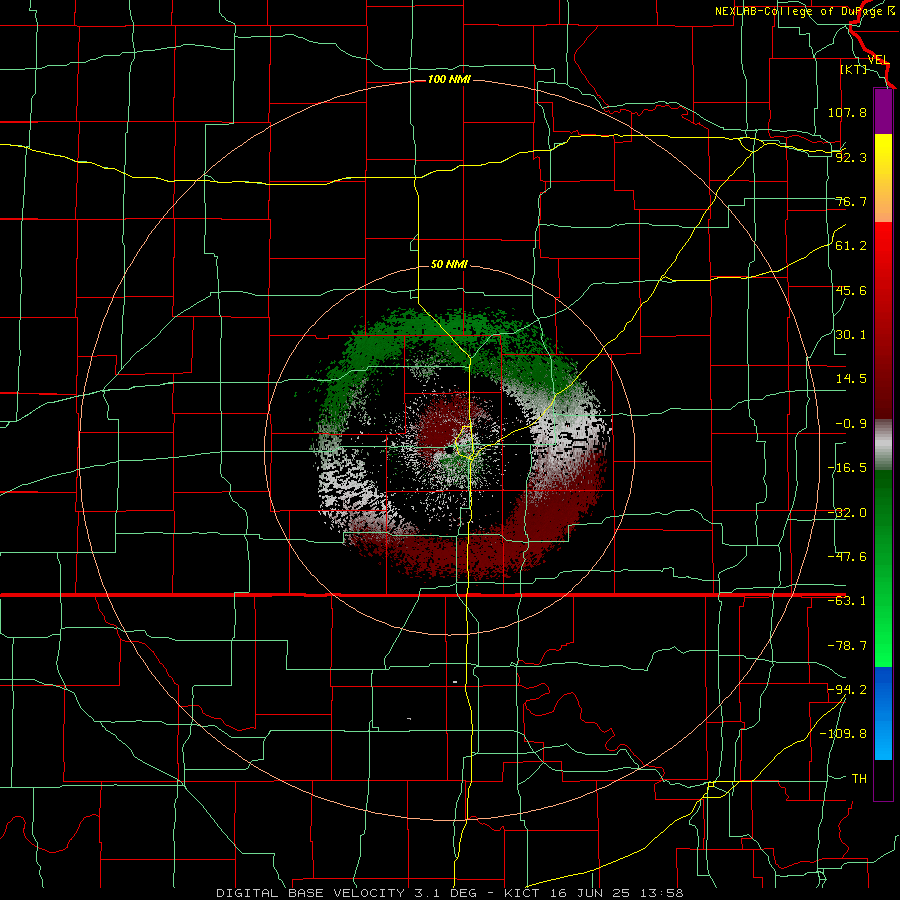The height and width of the screenshot is (900, 900).
Task: Click the -78.7 velocity scale value
Action: (x=847, y=646)
